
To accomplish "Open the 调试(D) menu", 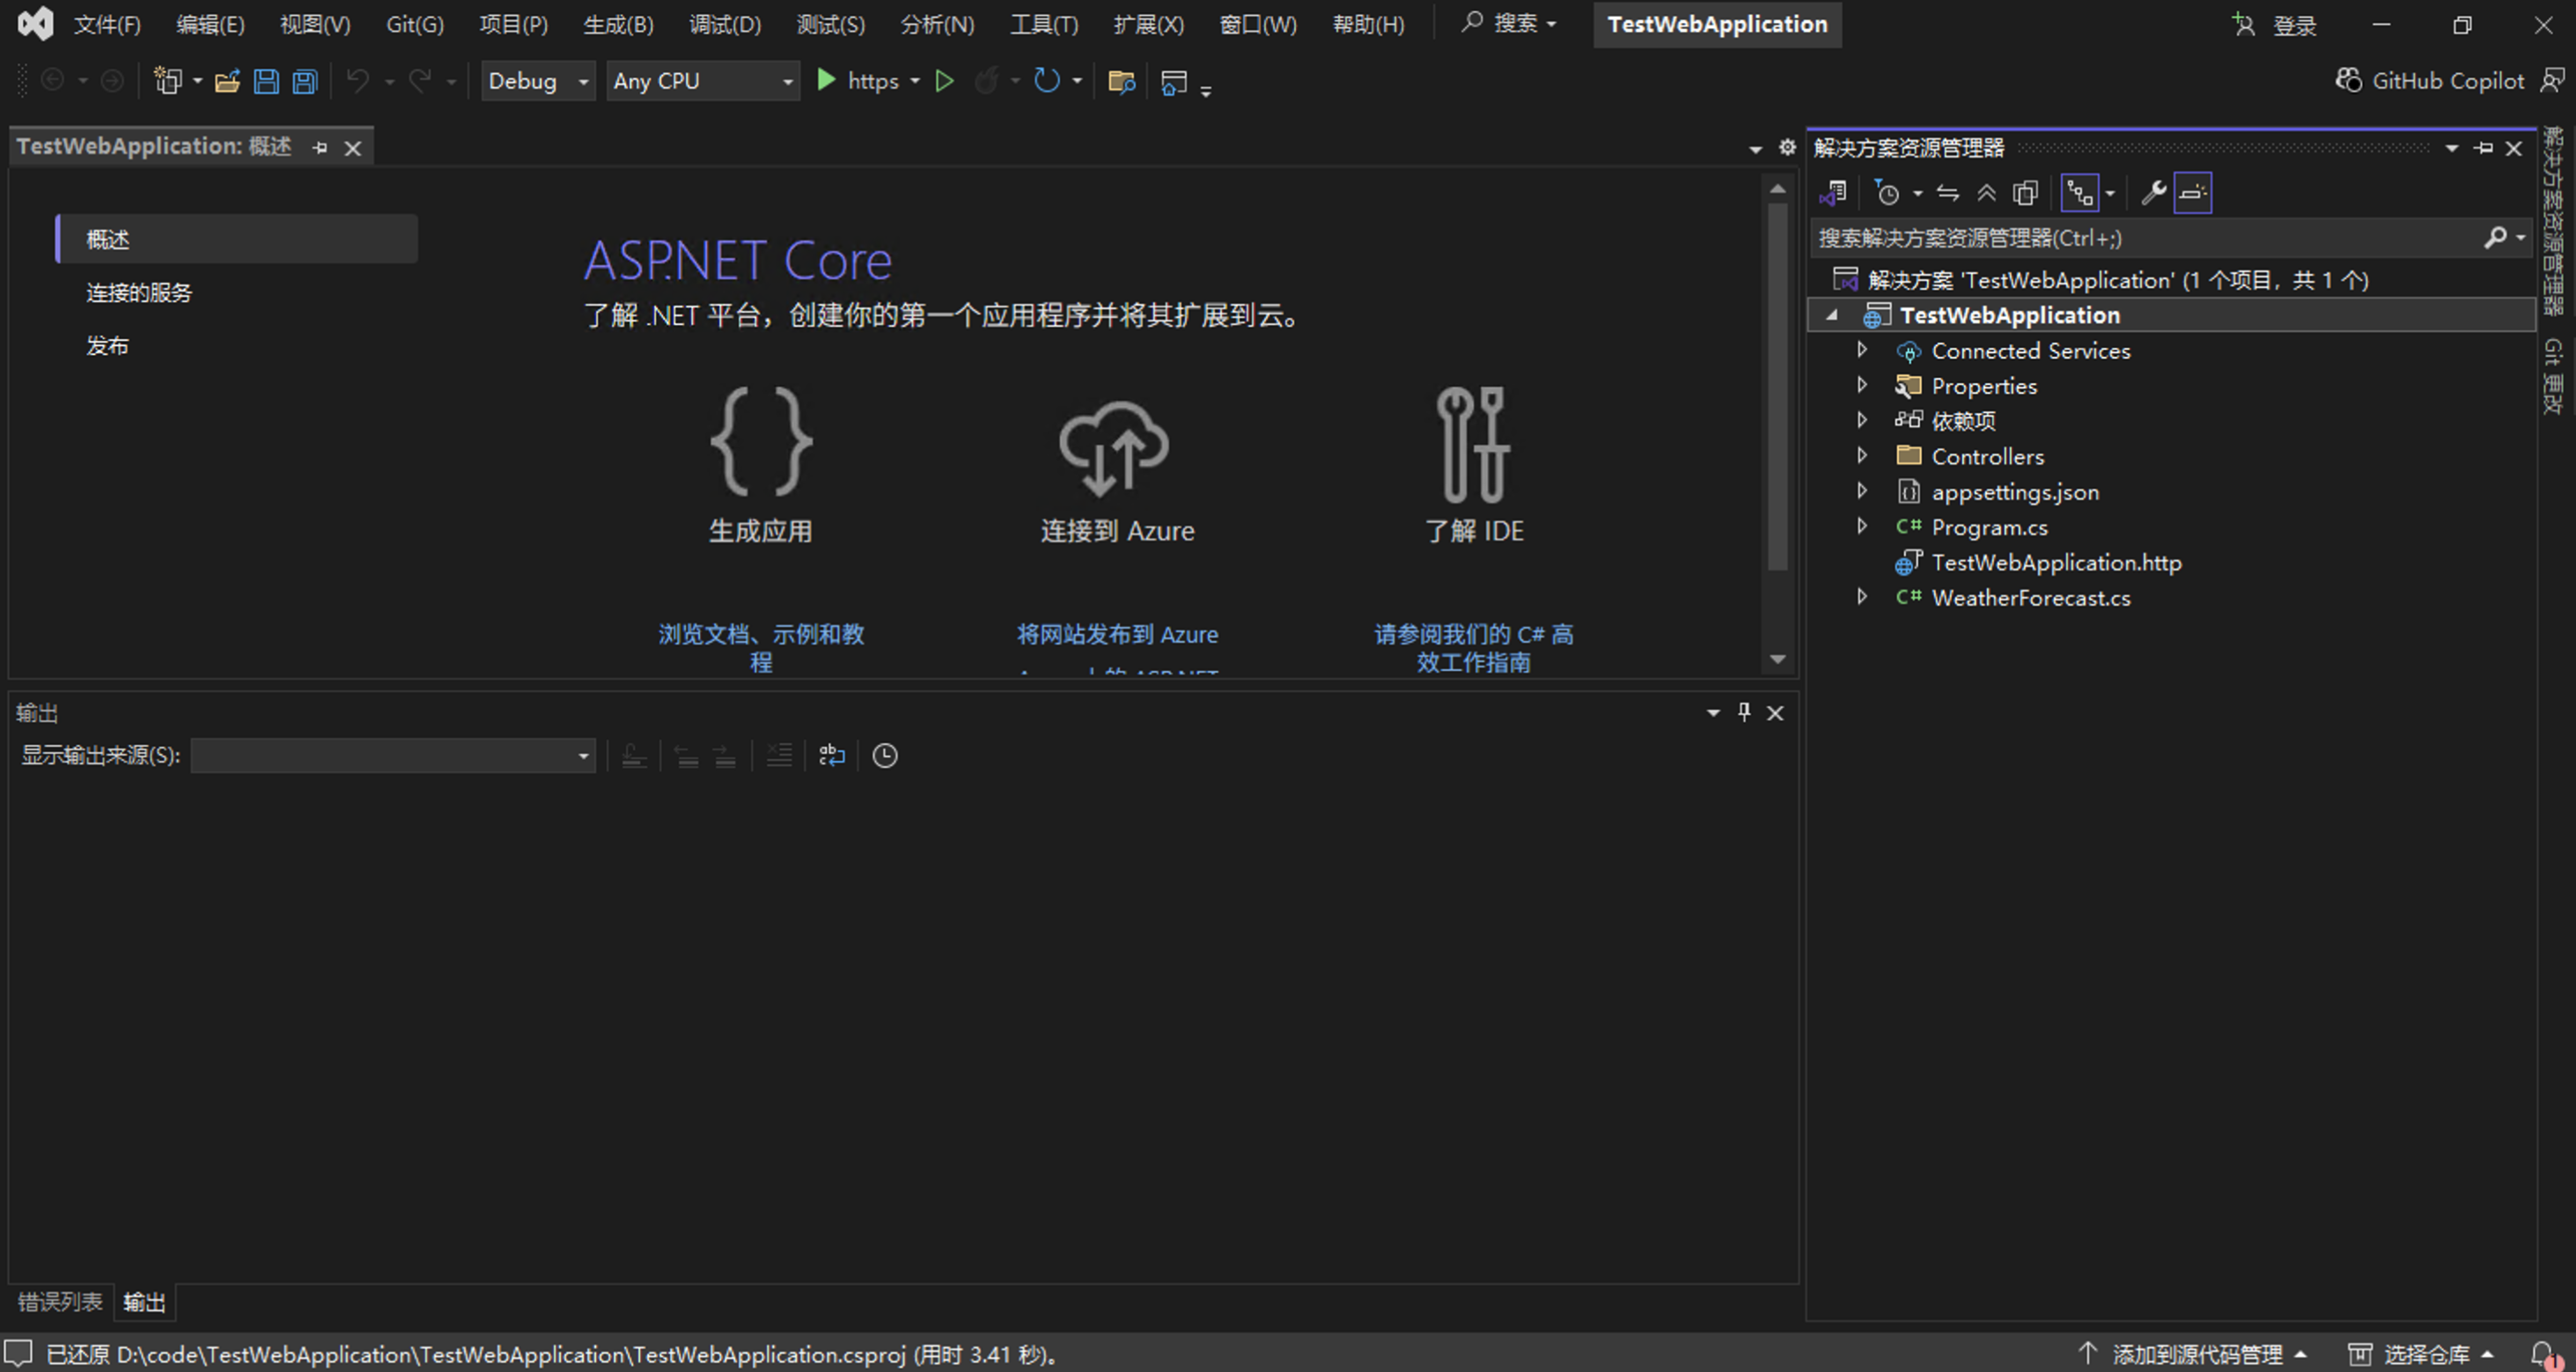I will coord(724,24).
